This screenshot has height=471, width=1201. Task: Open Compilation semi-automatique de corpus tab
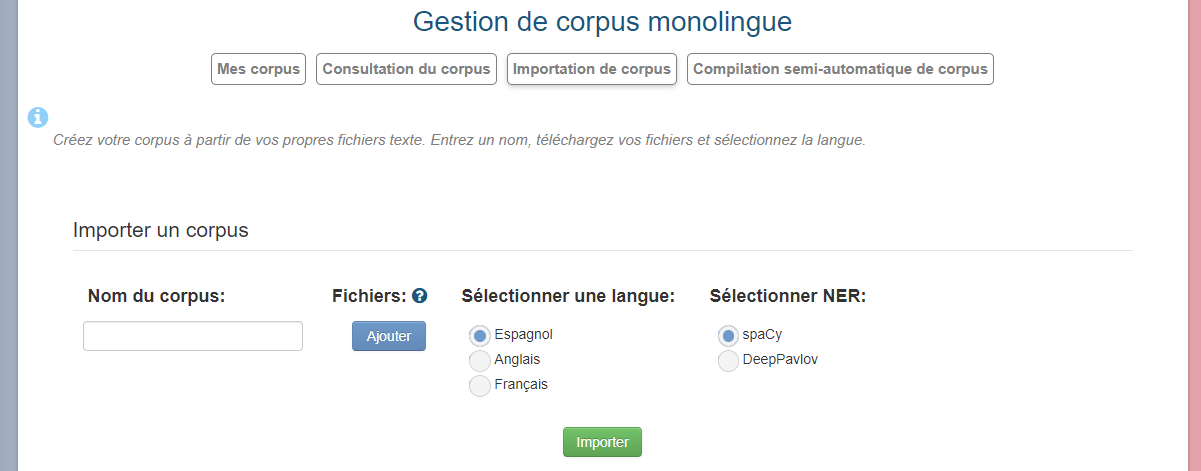pos(840,69)
